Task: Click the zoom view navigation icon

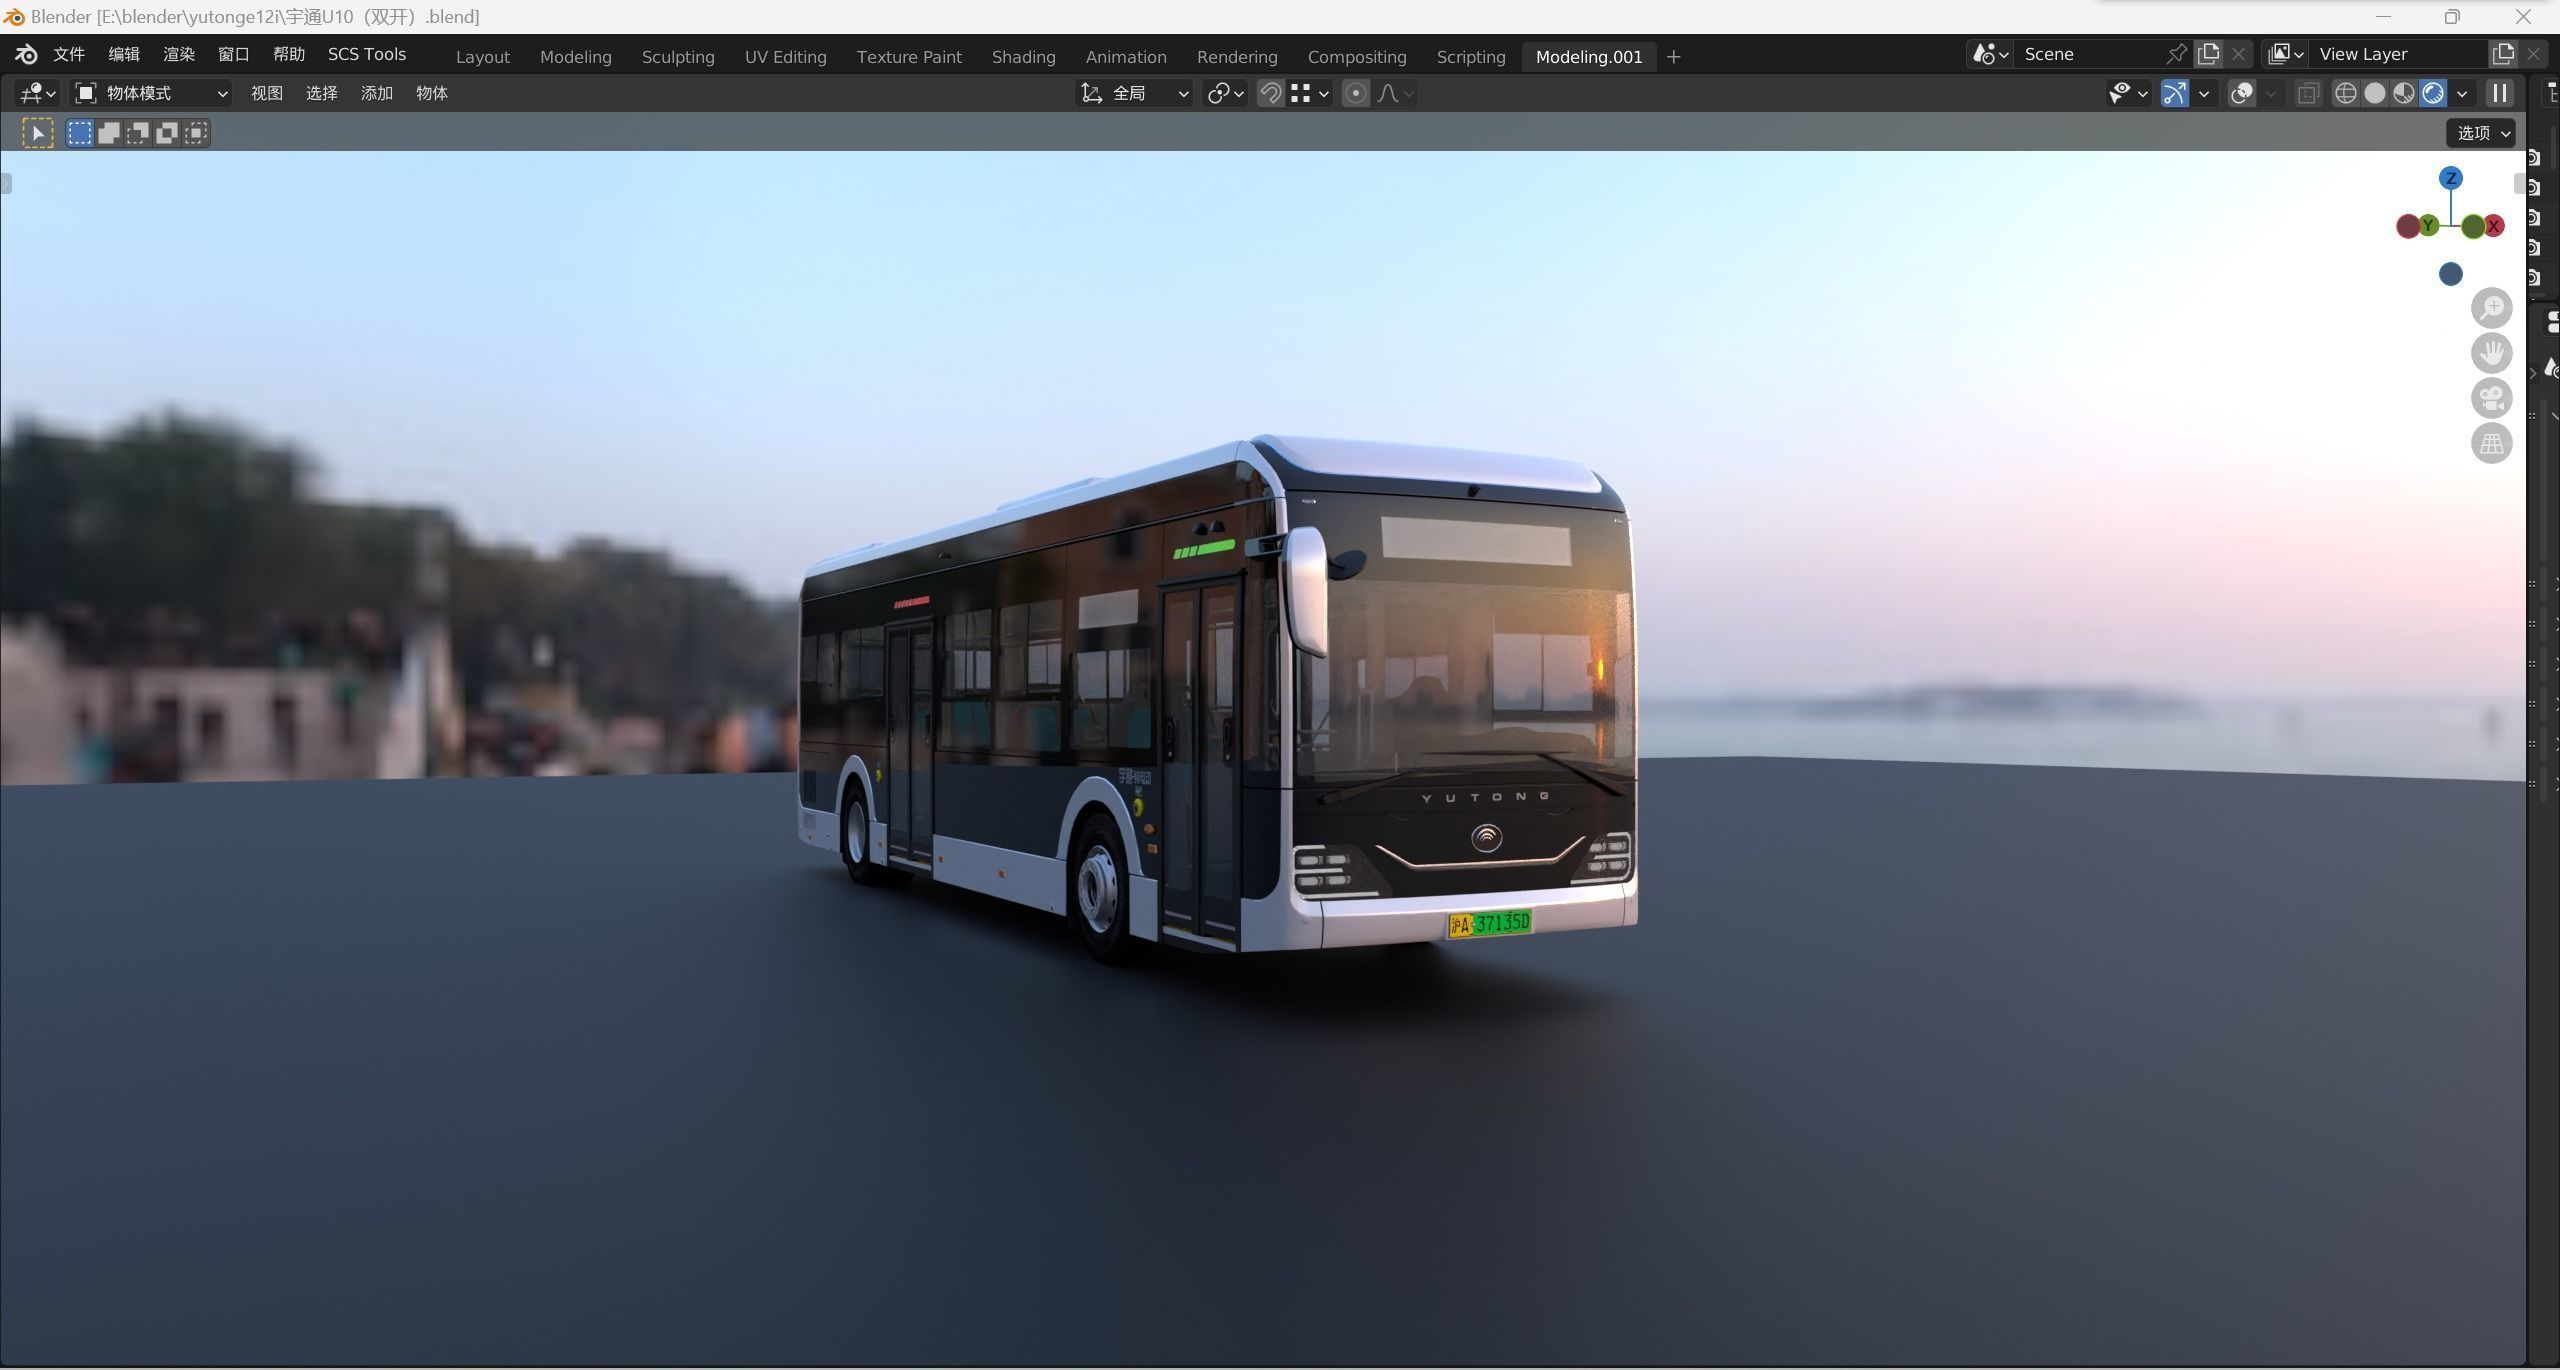Action: (2491, 308)
